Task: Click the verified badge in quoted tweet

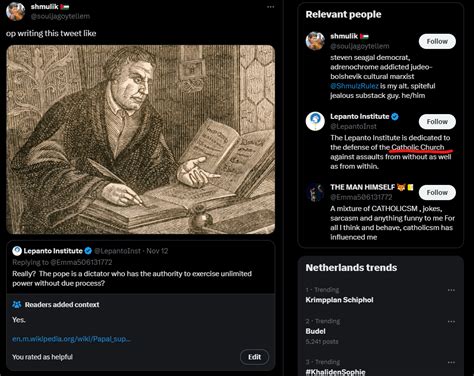Action: point(88,251)
